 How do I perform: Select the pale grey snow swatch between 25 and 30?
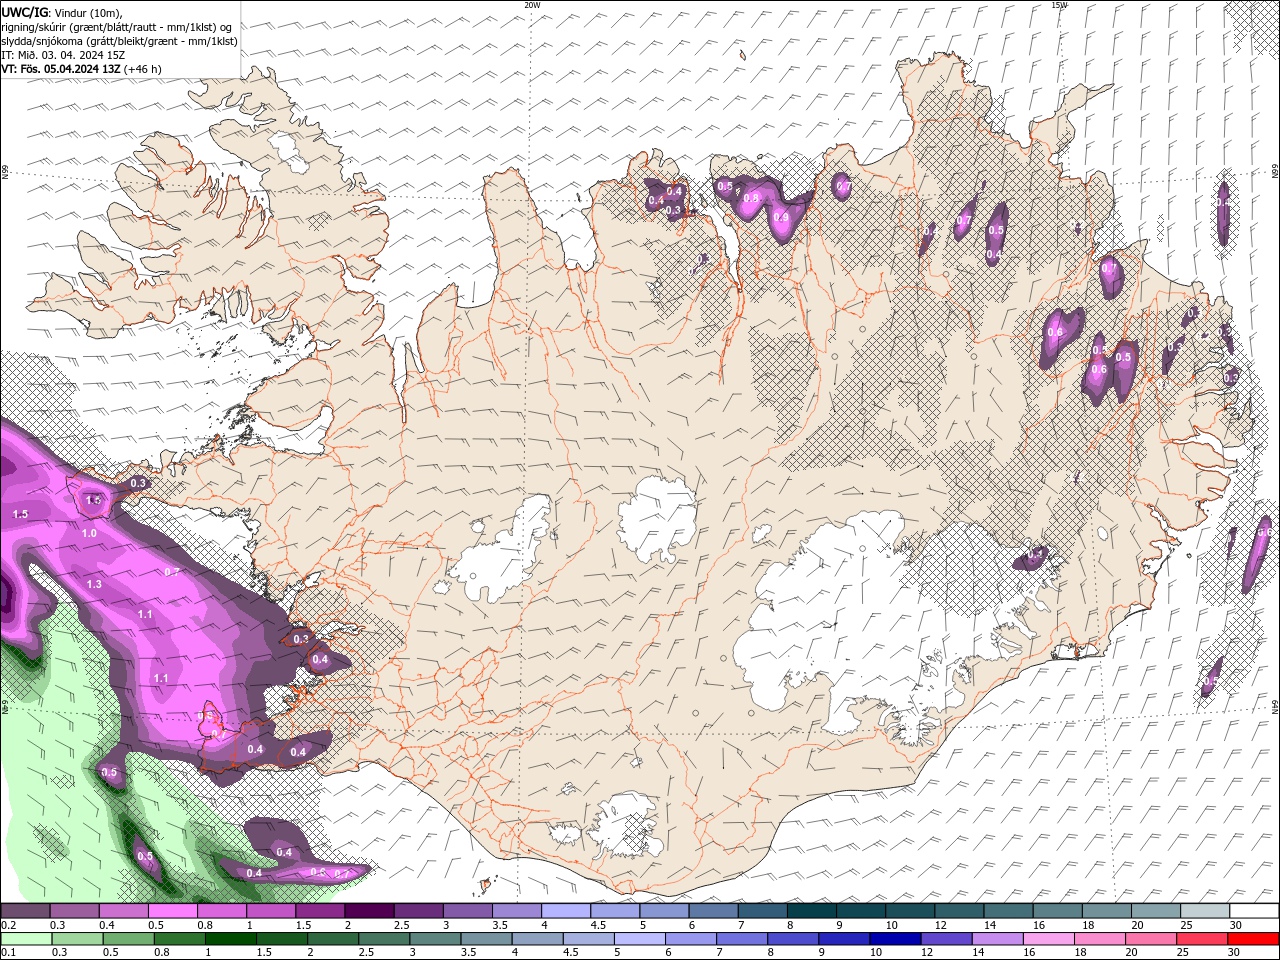click(1206, 911)
